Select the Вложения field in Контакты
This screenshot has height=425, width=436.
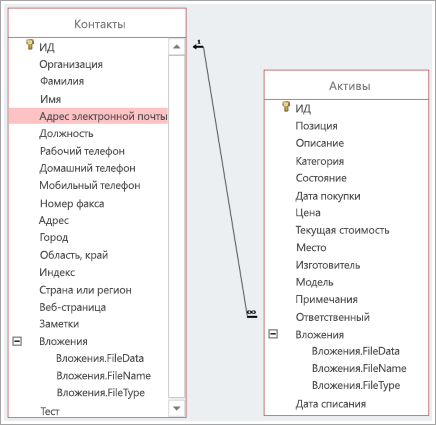(x=64, y=341)
